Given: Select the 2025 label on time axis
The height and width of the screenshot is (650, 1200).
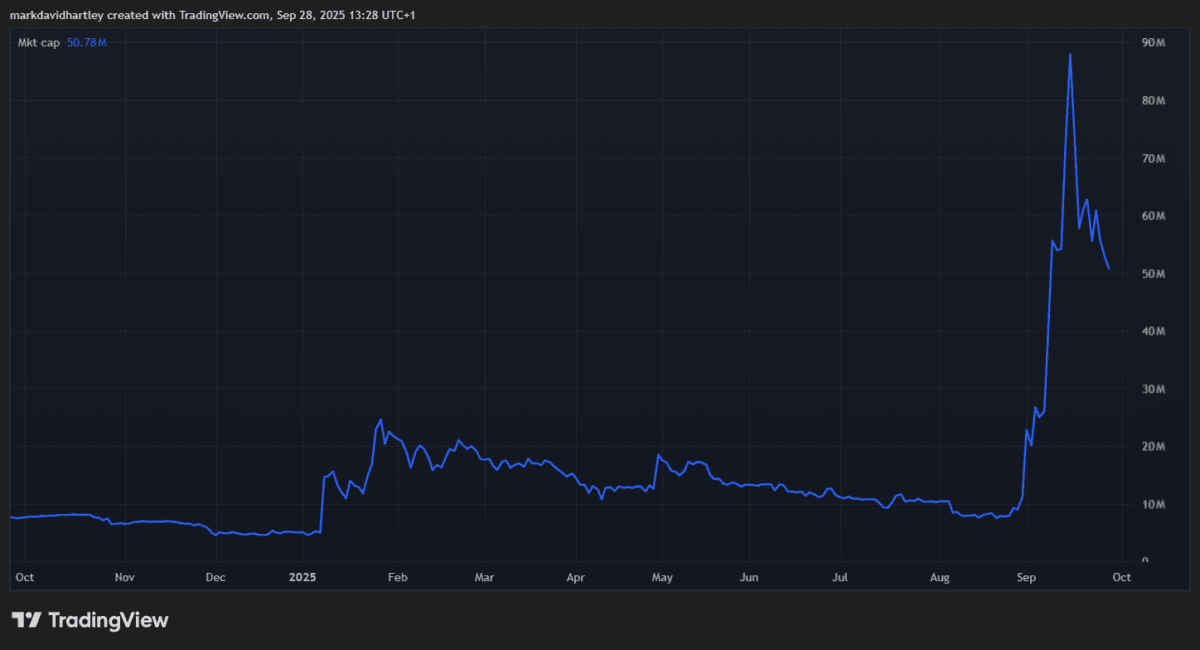Looking at the screenshot, I should (x=302, y=577).
